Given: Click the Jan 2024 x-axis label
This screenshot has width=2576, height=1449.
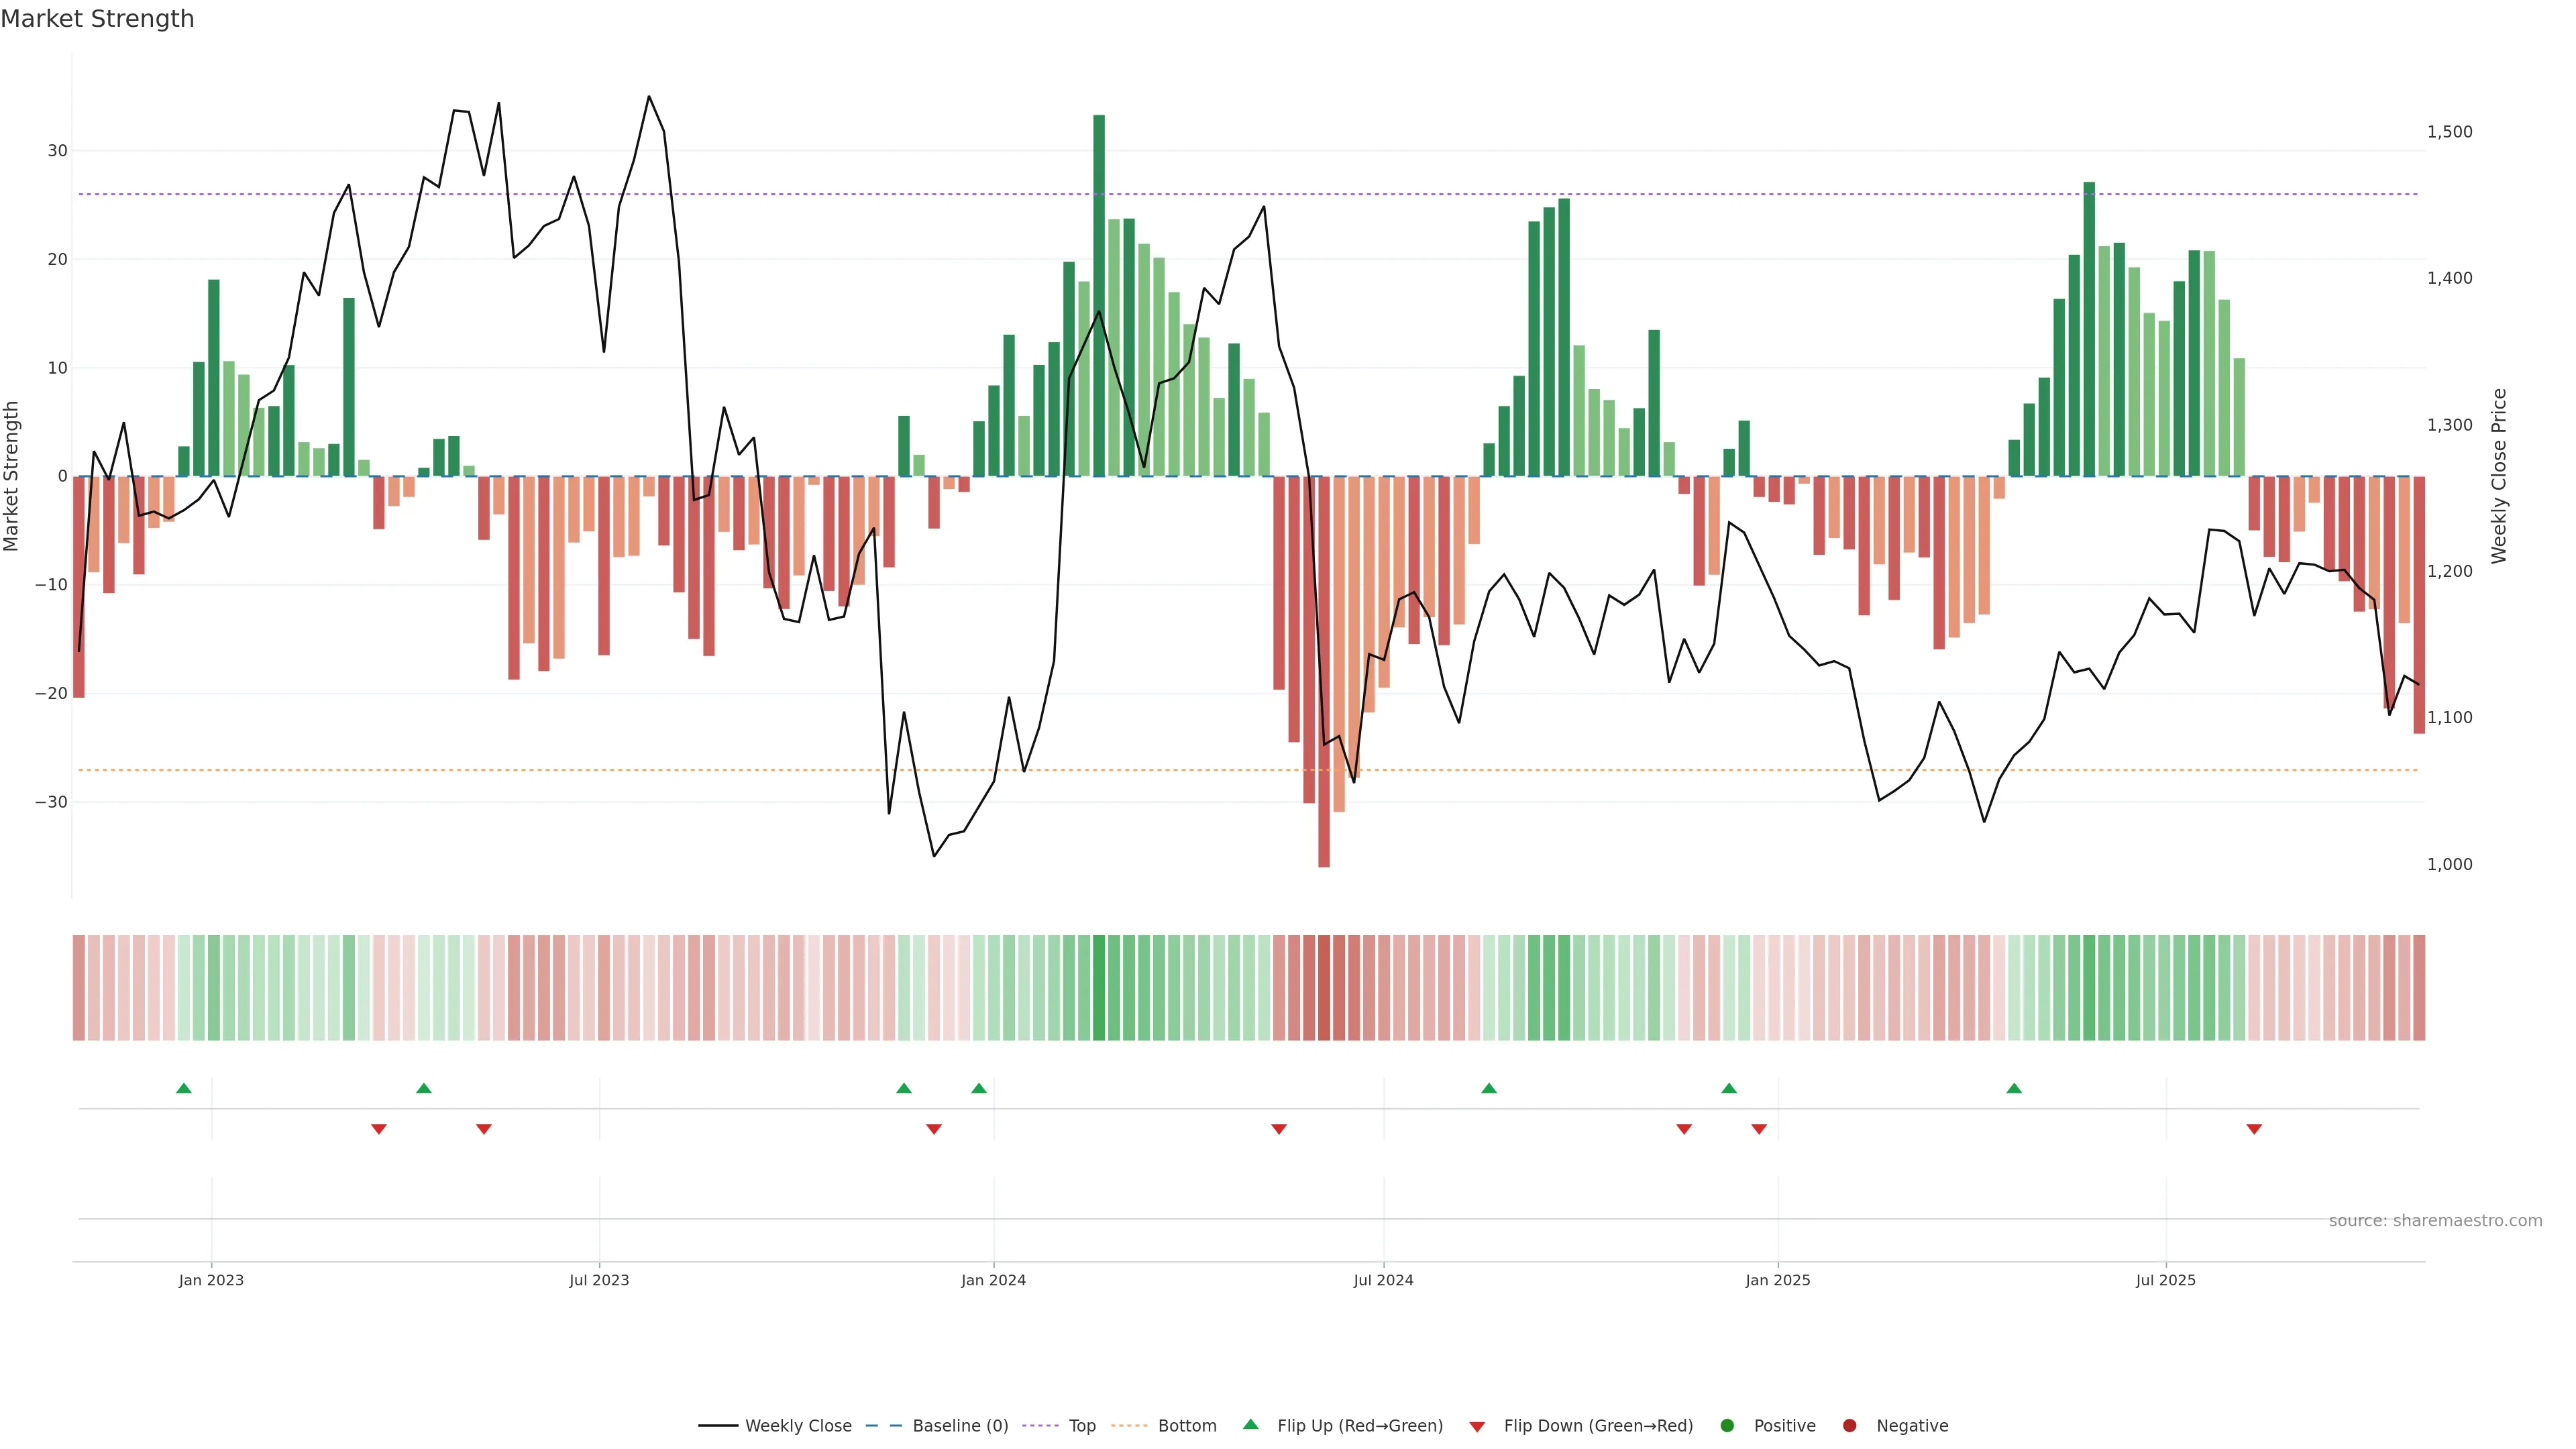Looking at the screenshot, I should click(x=993, y=1280).
